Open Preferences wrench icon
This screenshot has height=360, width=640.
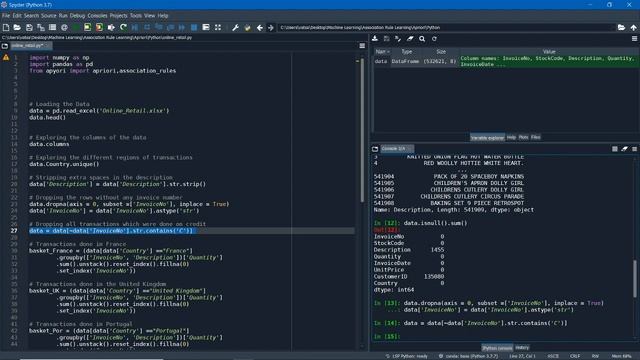[235, 27]
